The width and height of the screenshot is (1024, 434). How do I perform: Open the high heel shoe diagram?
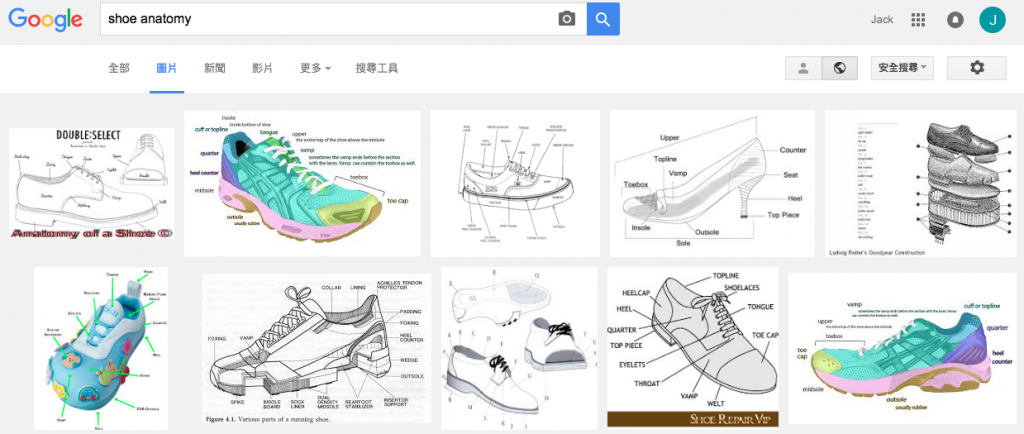tap(711, 183)
